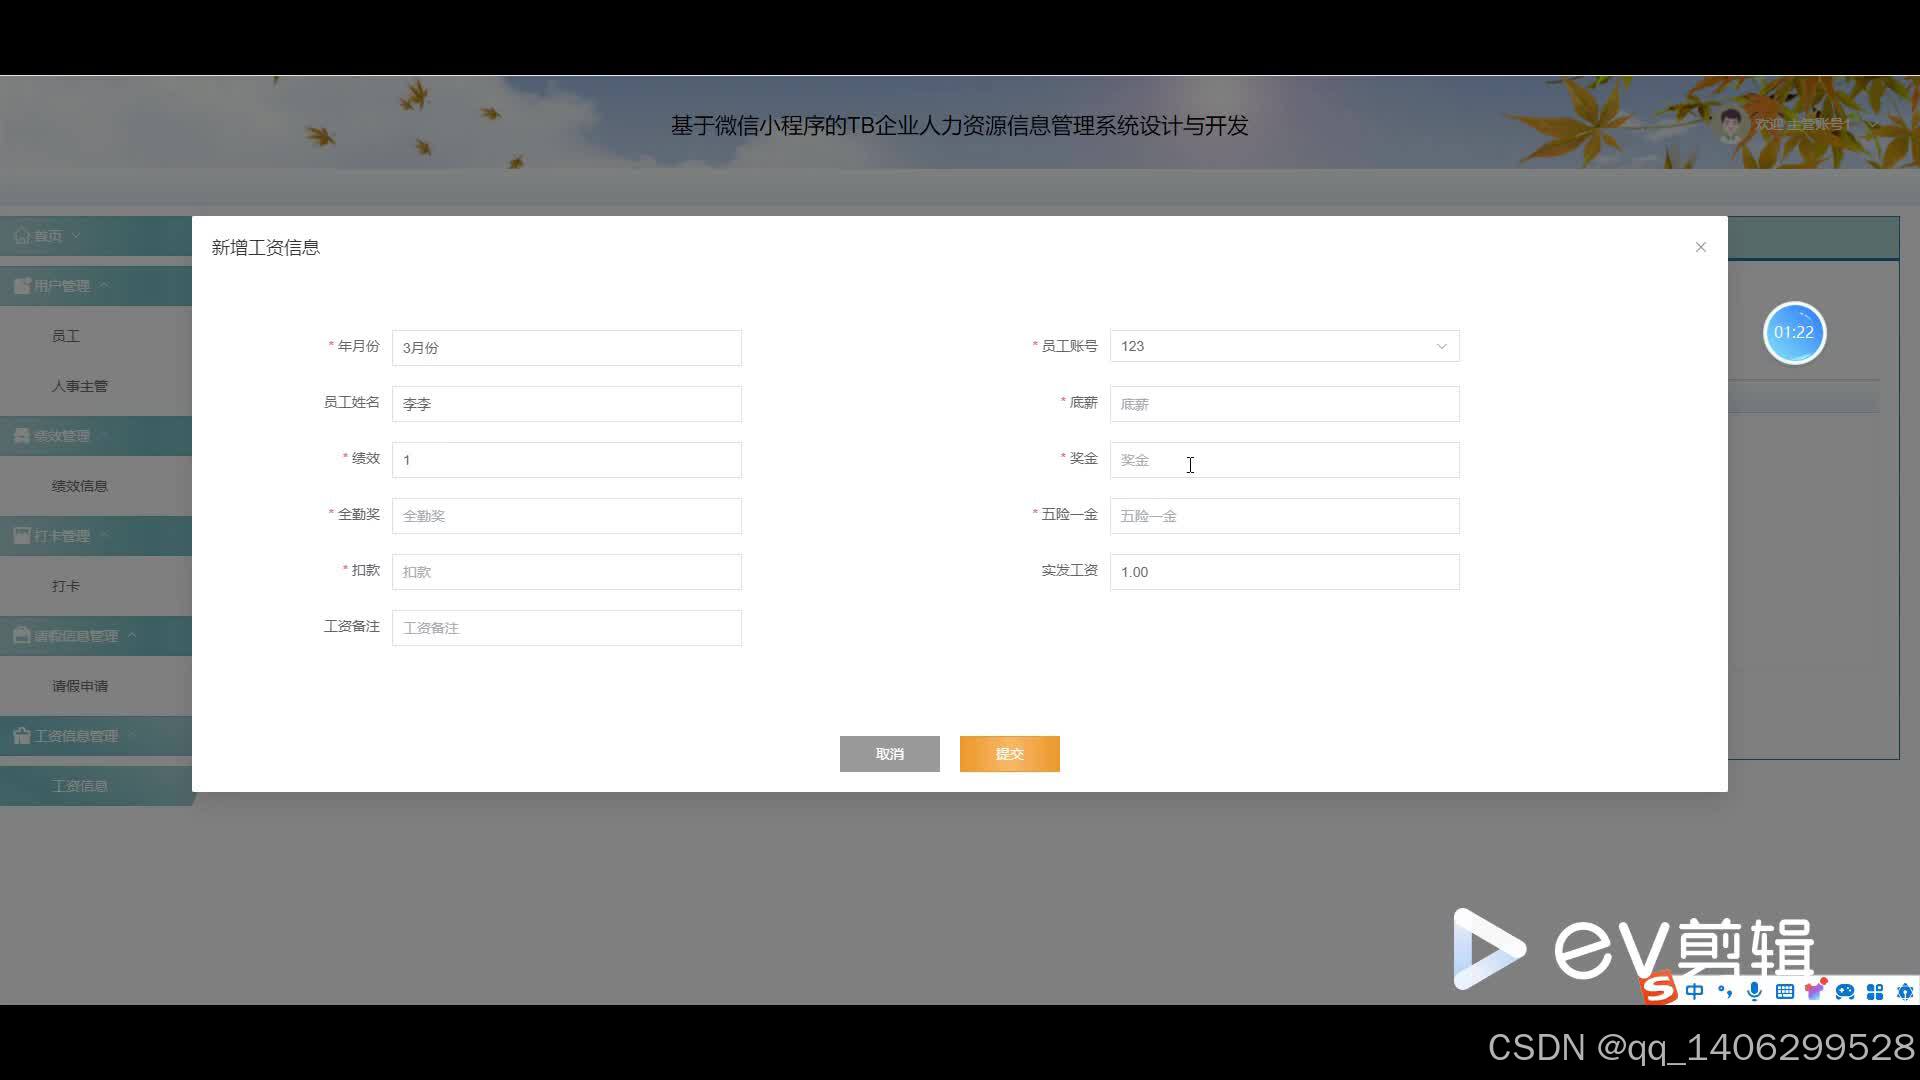Click the microphone voice input icon
The width and height of the screenshot is (1920, 1080).
tap(1754, 991)
